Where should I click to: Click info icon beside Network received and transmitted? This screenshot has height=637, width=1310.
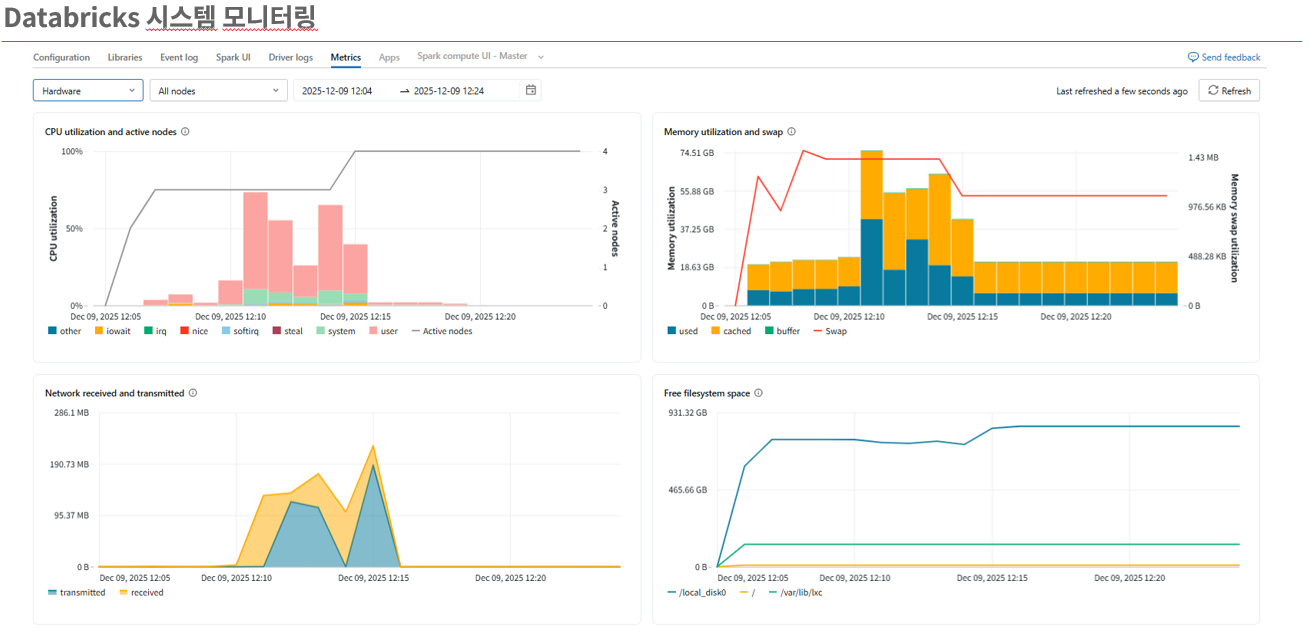(193, 393)
